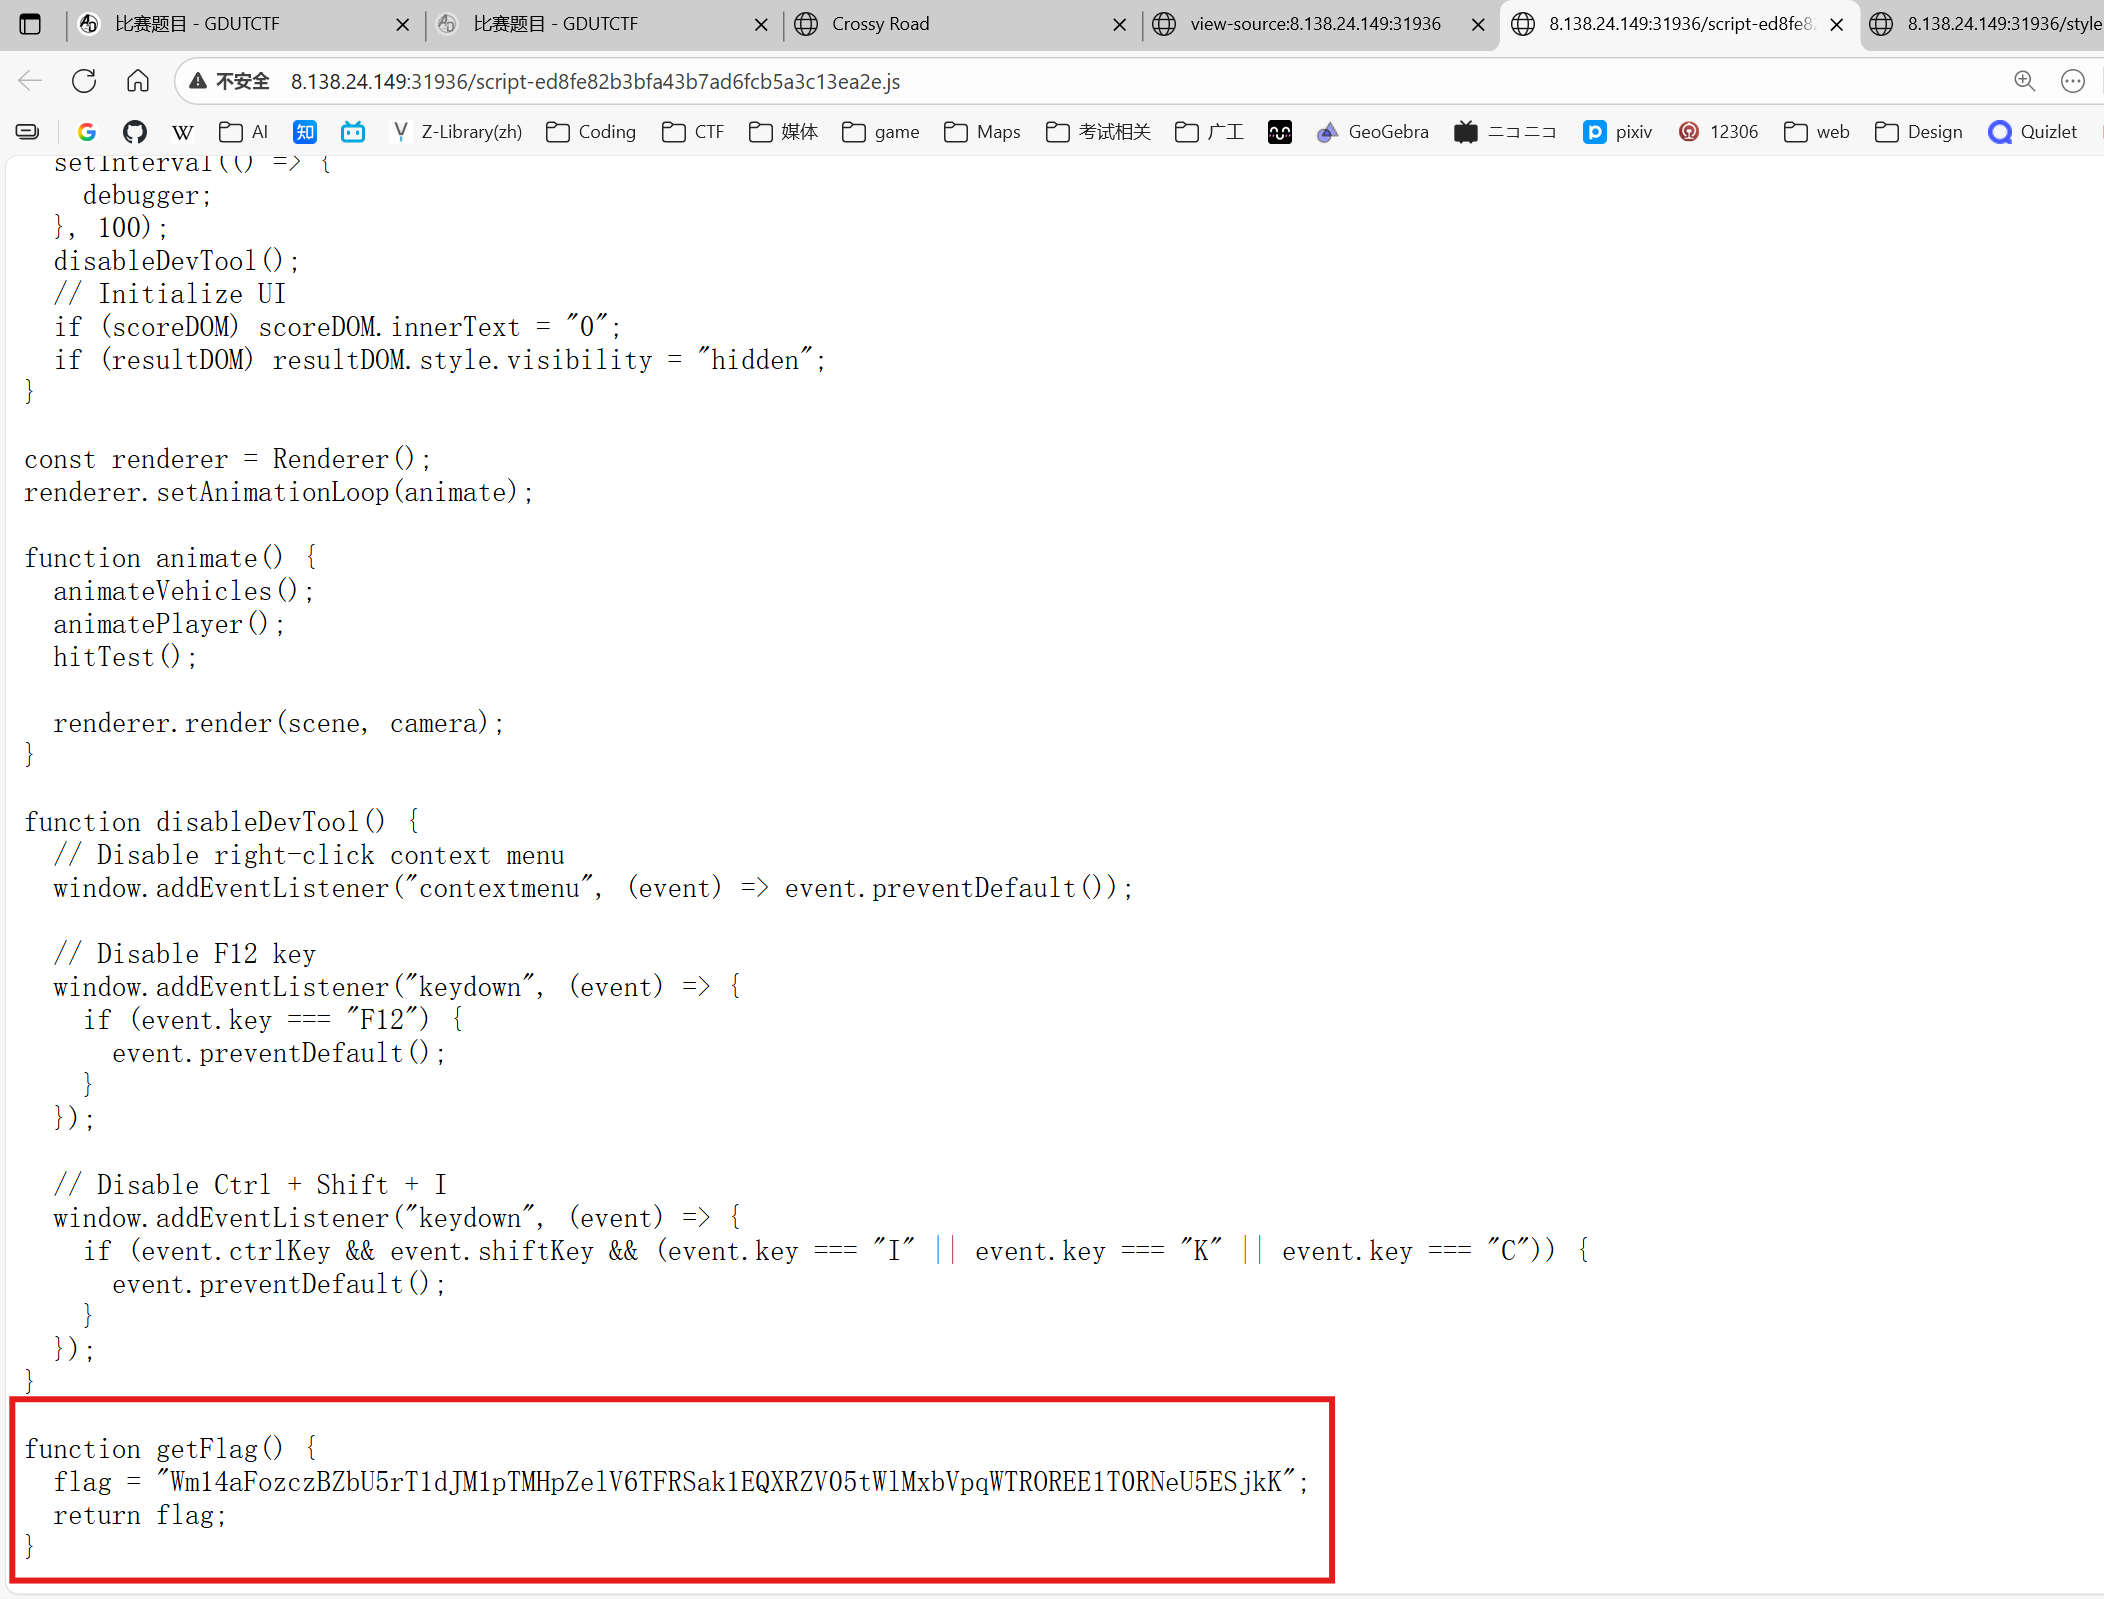
Task: Open the zoom magnifier in address bar
Action: click(x=2024, y=81)
